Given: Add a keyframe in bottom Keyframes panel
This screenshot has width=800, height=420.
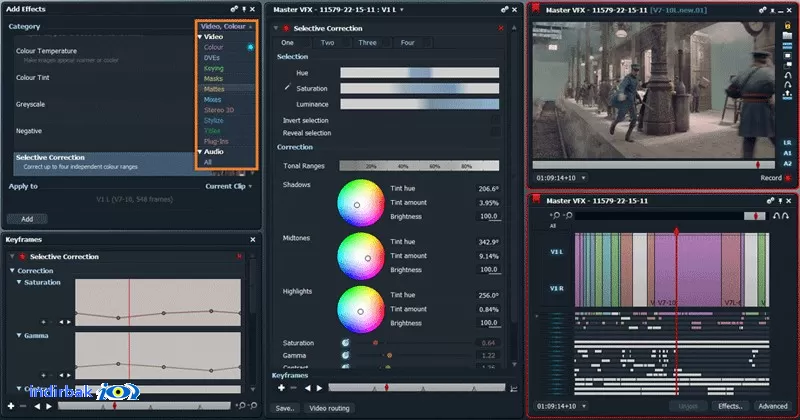Looking at the screenshot, I should point(11,406).
